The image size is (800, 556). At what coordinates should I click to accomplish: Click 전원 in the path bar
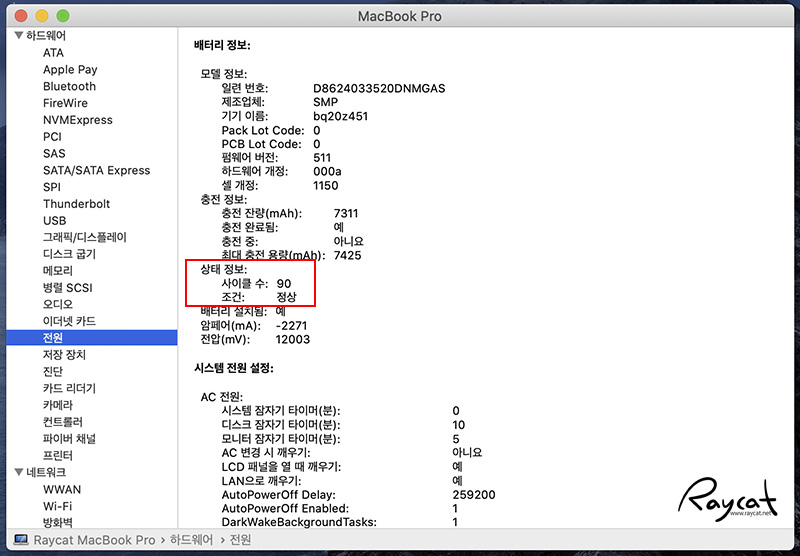coord(240,540)
